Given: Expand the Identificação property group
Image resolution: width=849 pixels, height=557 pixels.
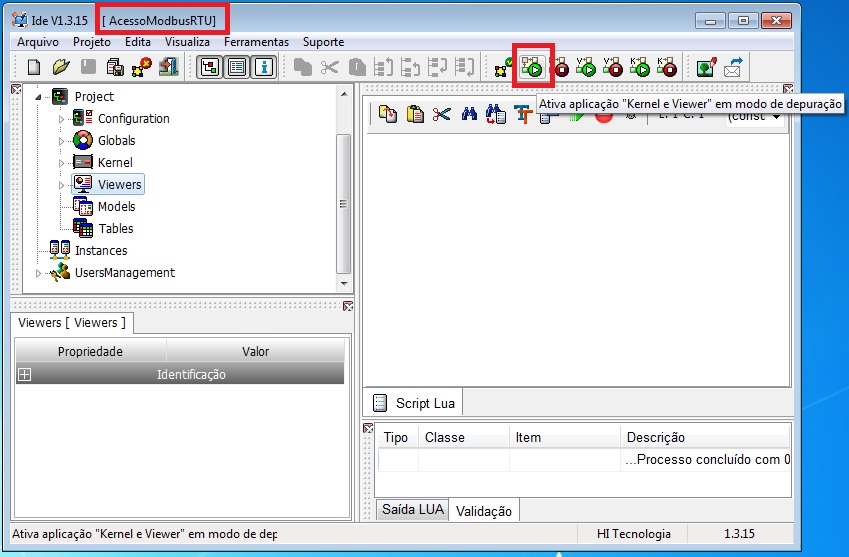Looking at the screenshot, I should pos(24,375).
